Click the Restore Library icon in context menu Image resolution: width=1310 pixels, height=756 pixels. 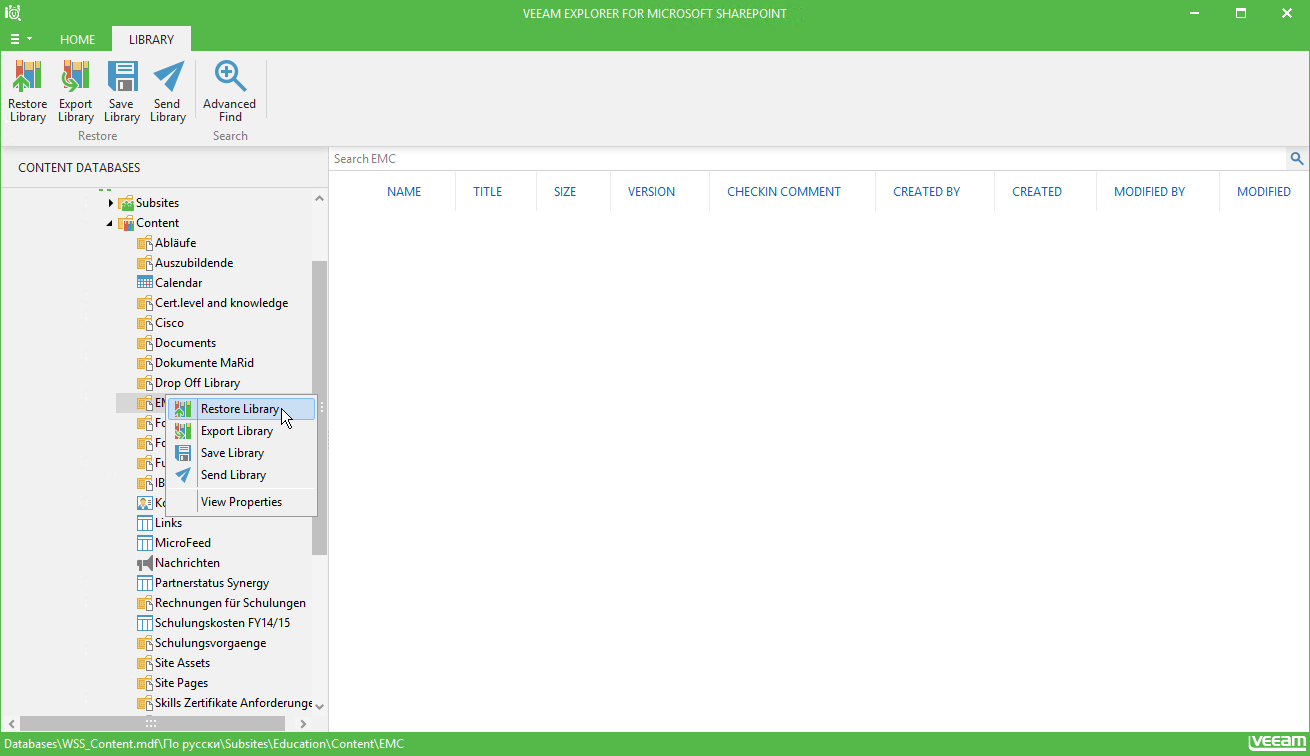(x=183, y=409)
